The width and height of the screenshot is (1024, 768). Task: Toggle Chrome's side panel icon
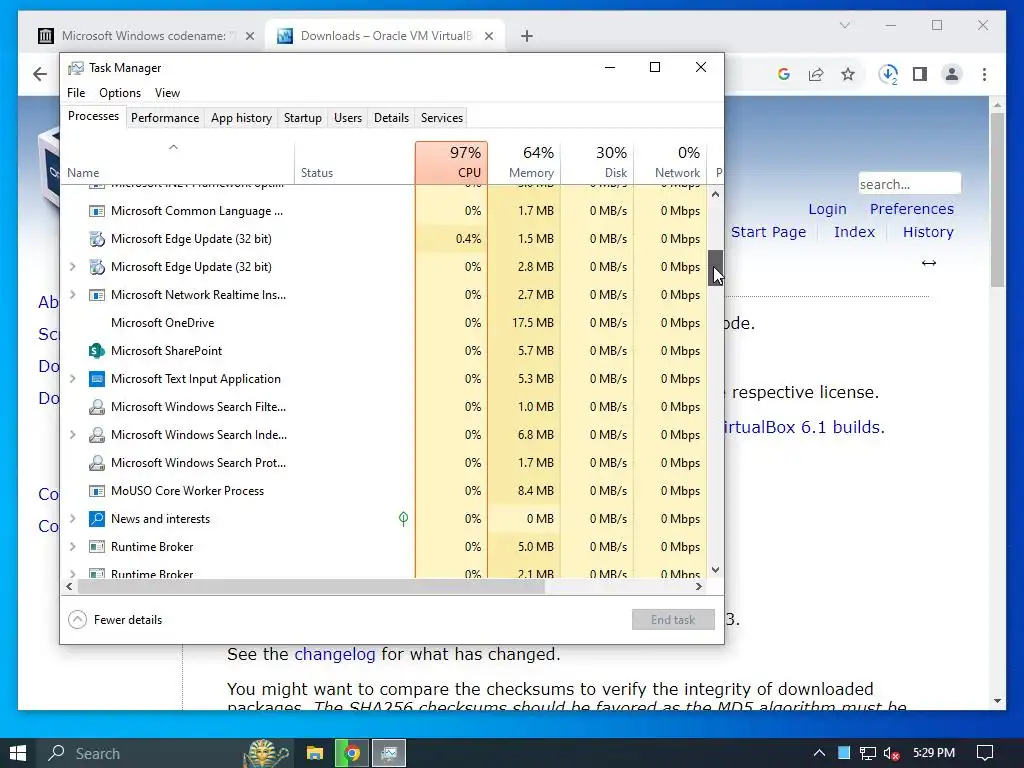(920, 74)
